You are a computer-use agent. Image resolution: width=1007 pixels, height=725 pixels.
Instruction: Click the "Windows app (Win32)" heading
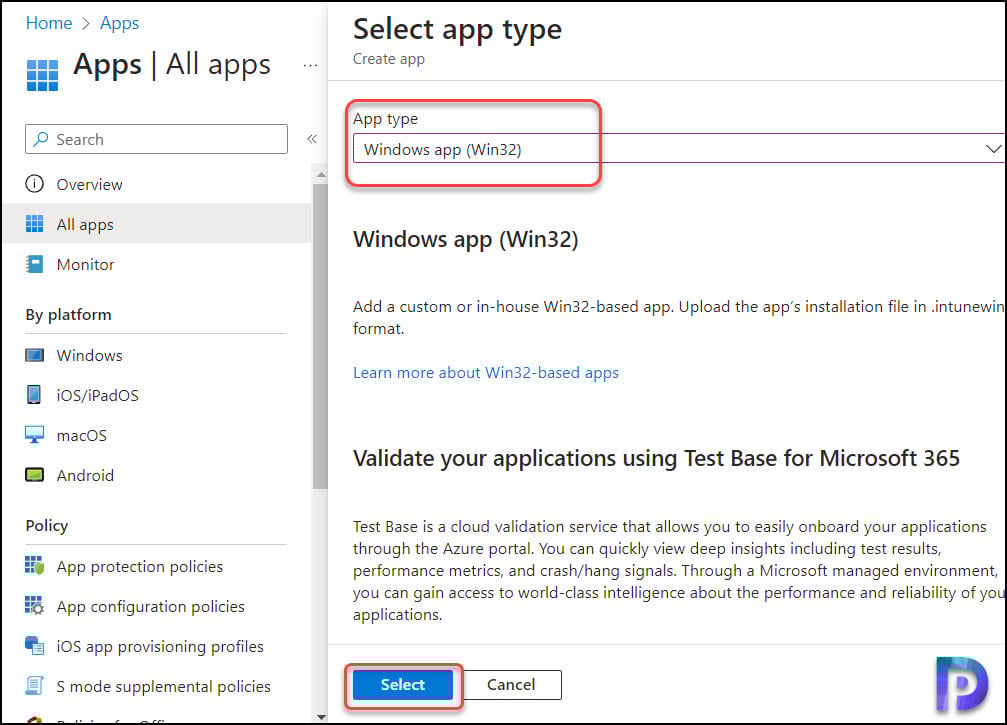[x=466, y=240]
